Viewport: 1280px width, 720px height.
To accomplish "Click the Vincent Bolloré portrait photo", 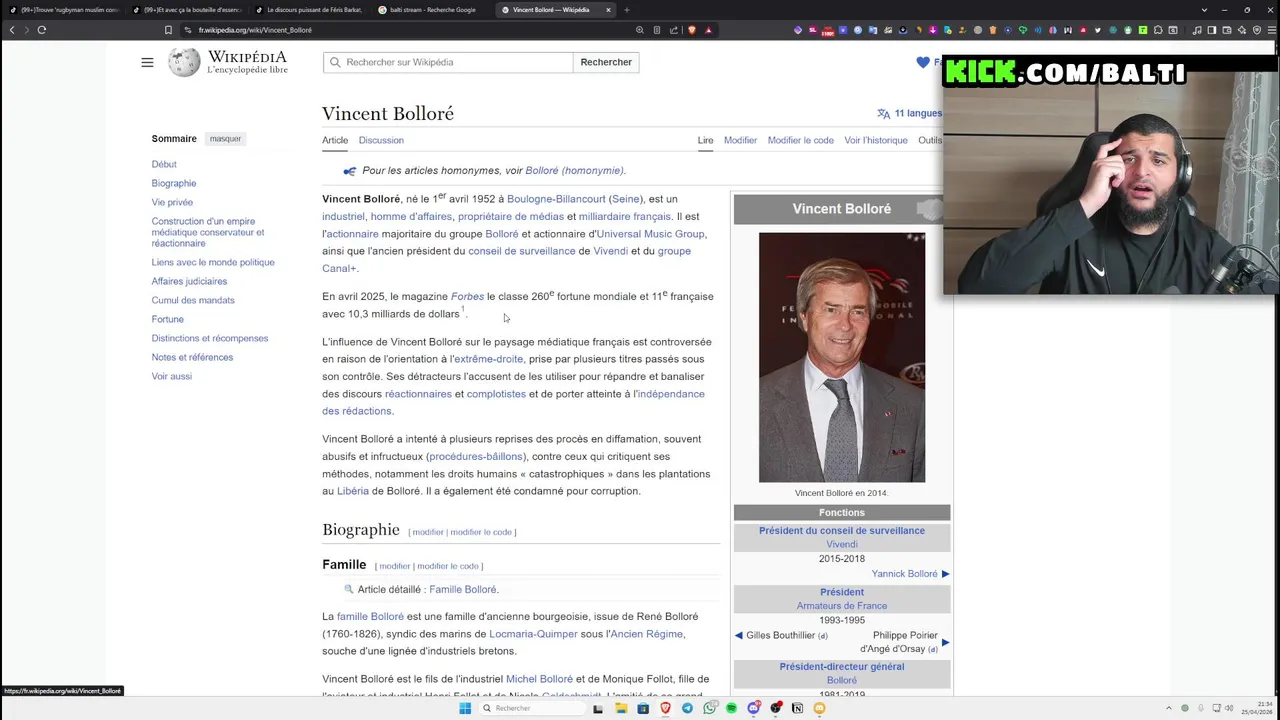I will (842, 357).
